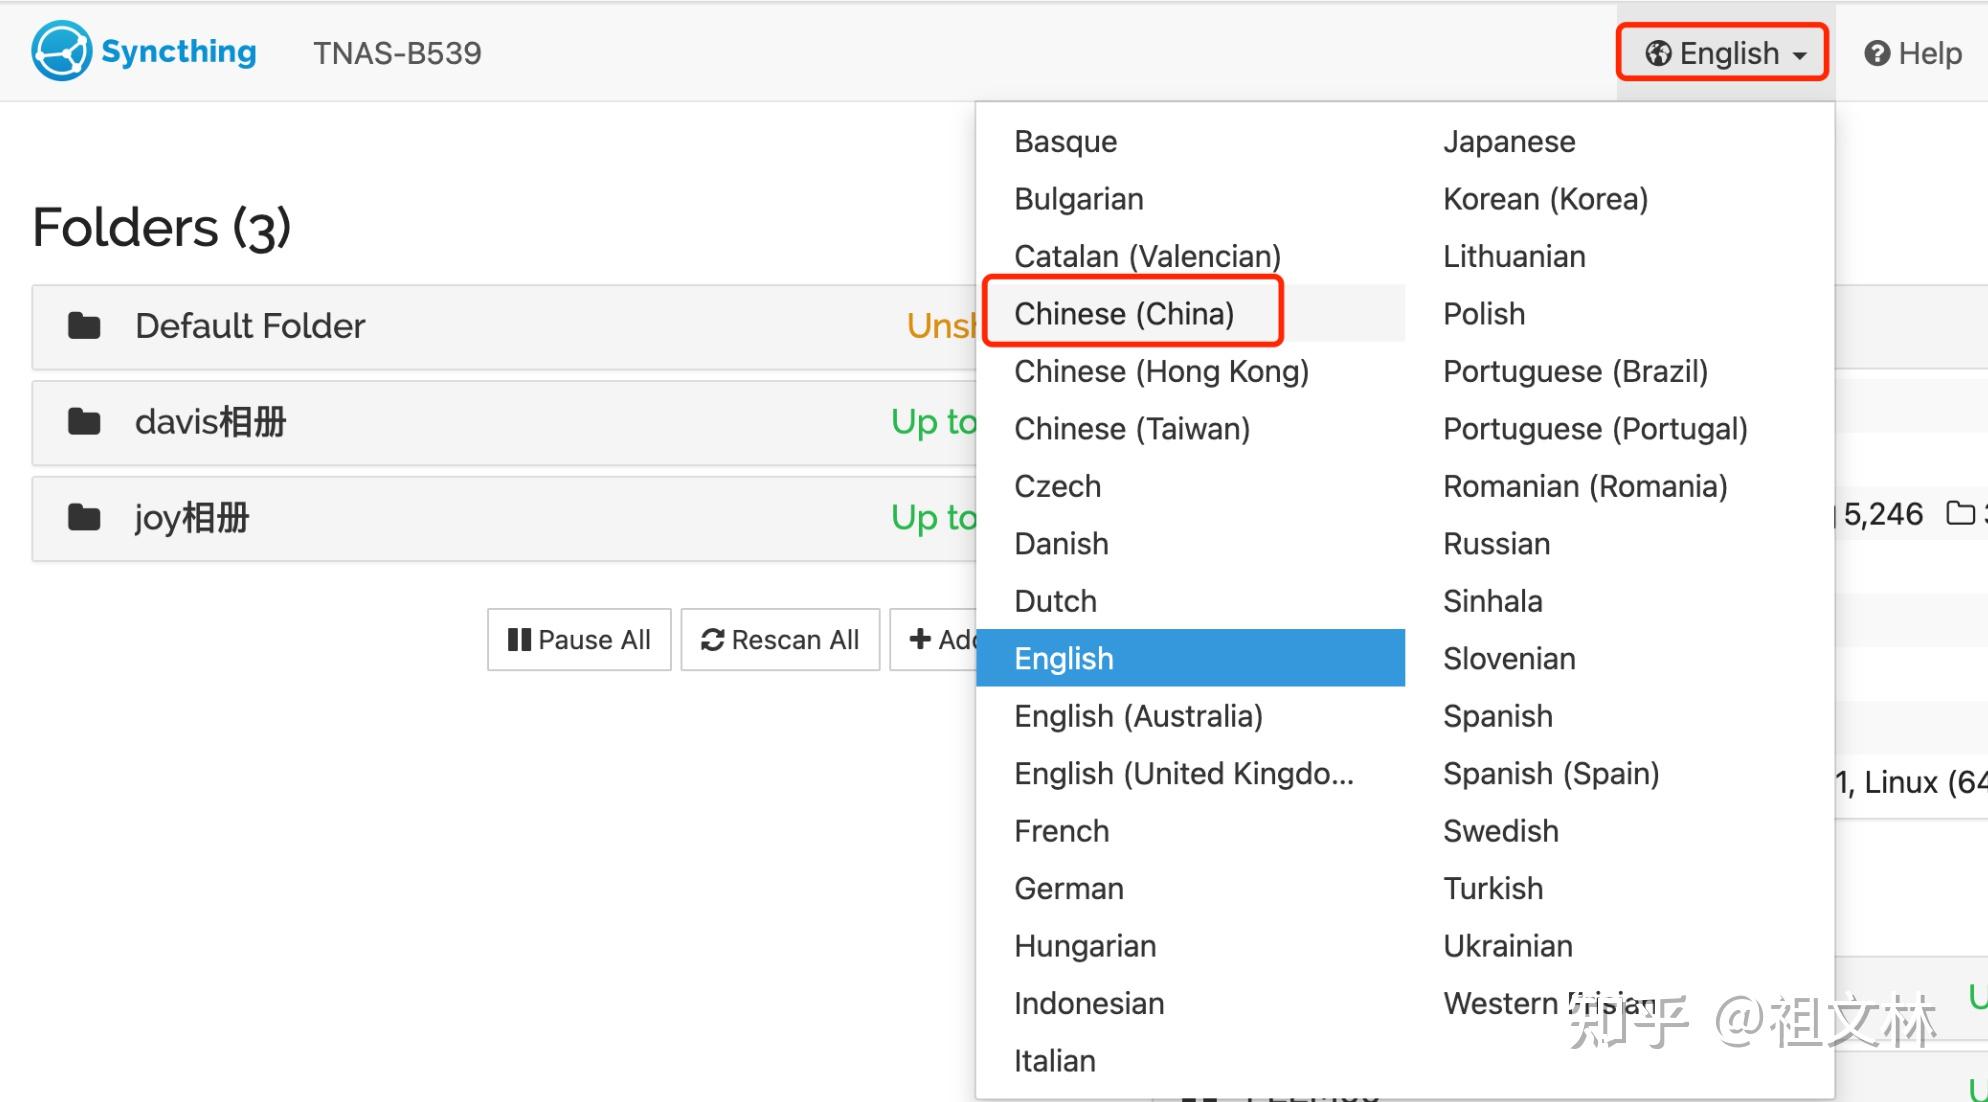Toggle the English language dropdown caret

(1800, 55)
